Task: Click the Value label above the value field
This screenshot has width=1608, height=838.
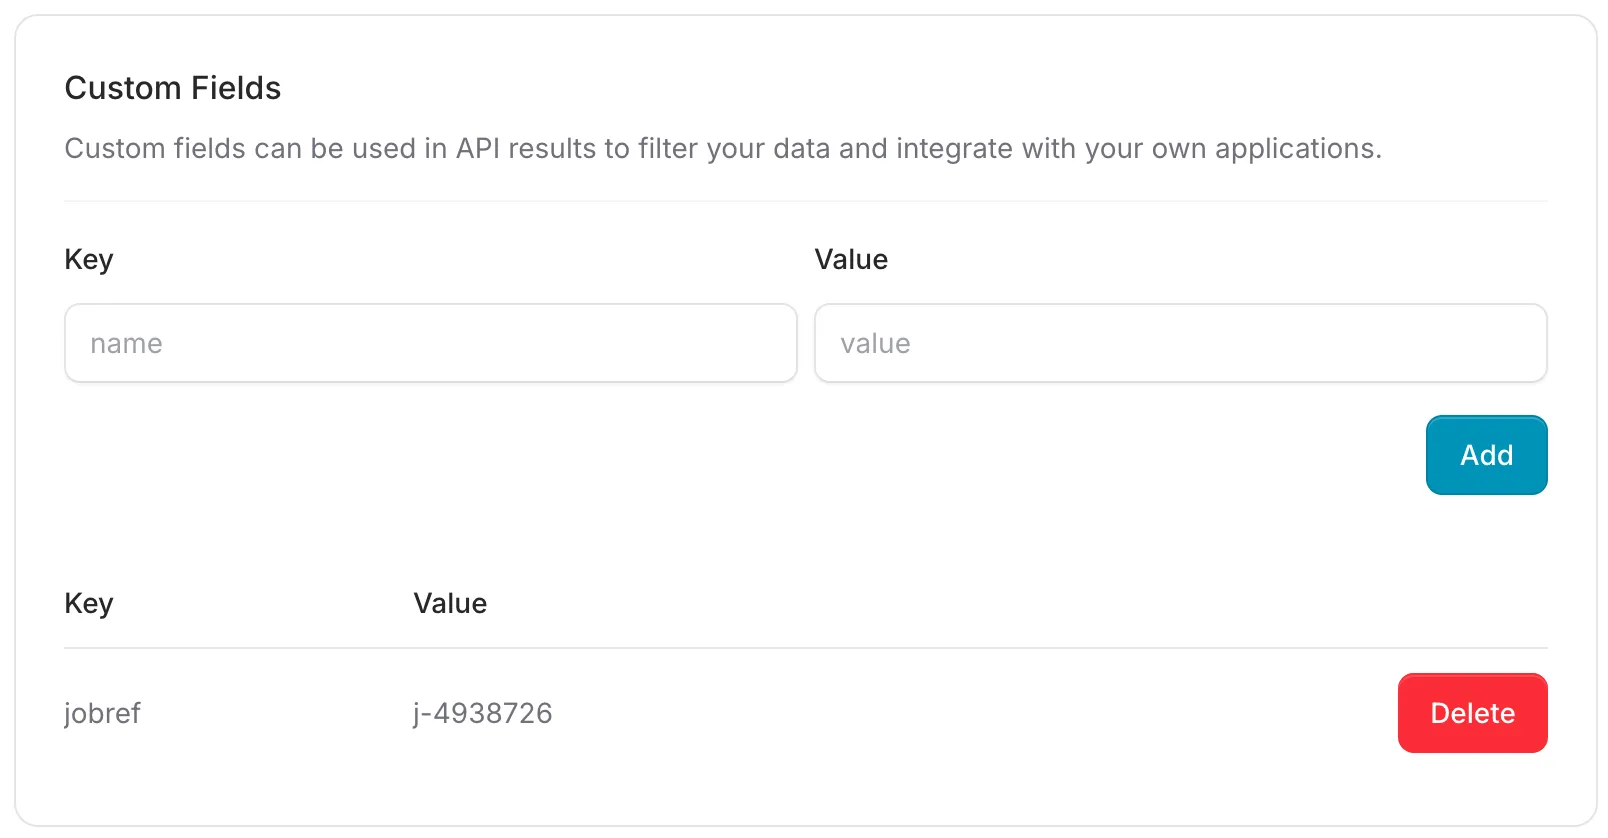Action: [x=852, y=259]
